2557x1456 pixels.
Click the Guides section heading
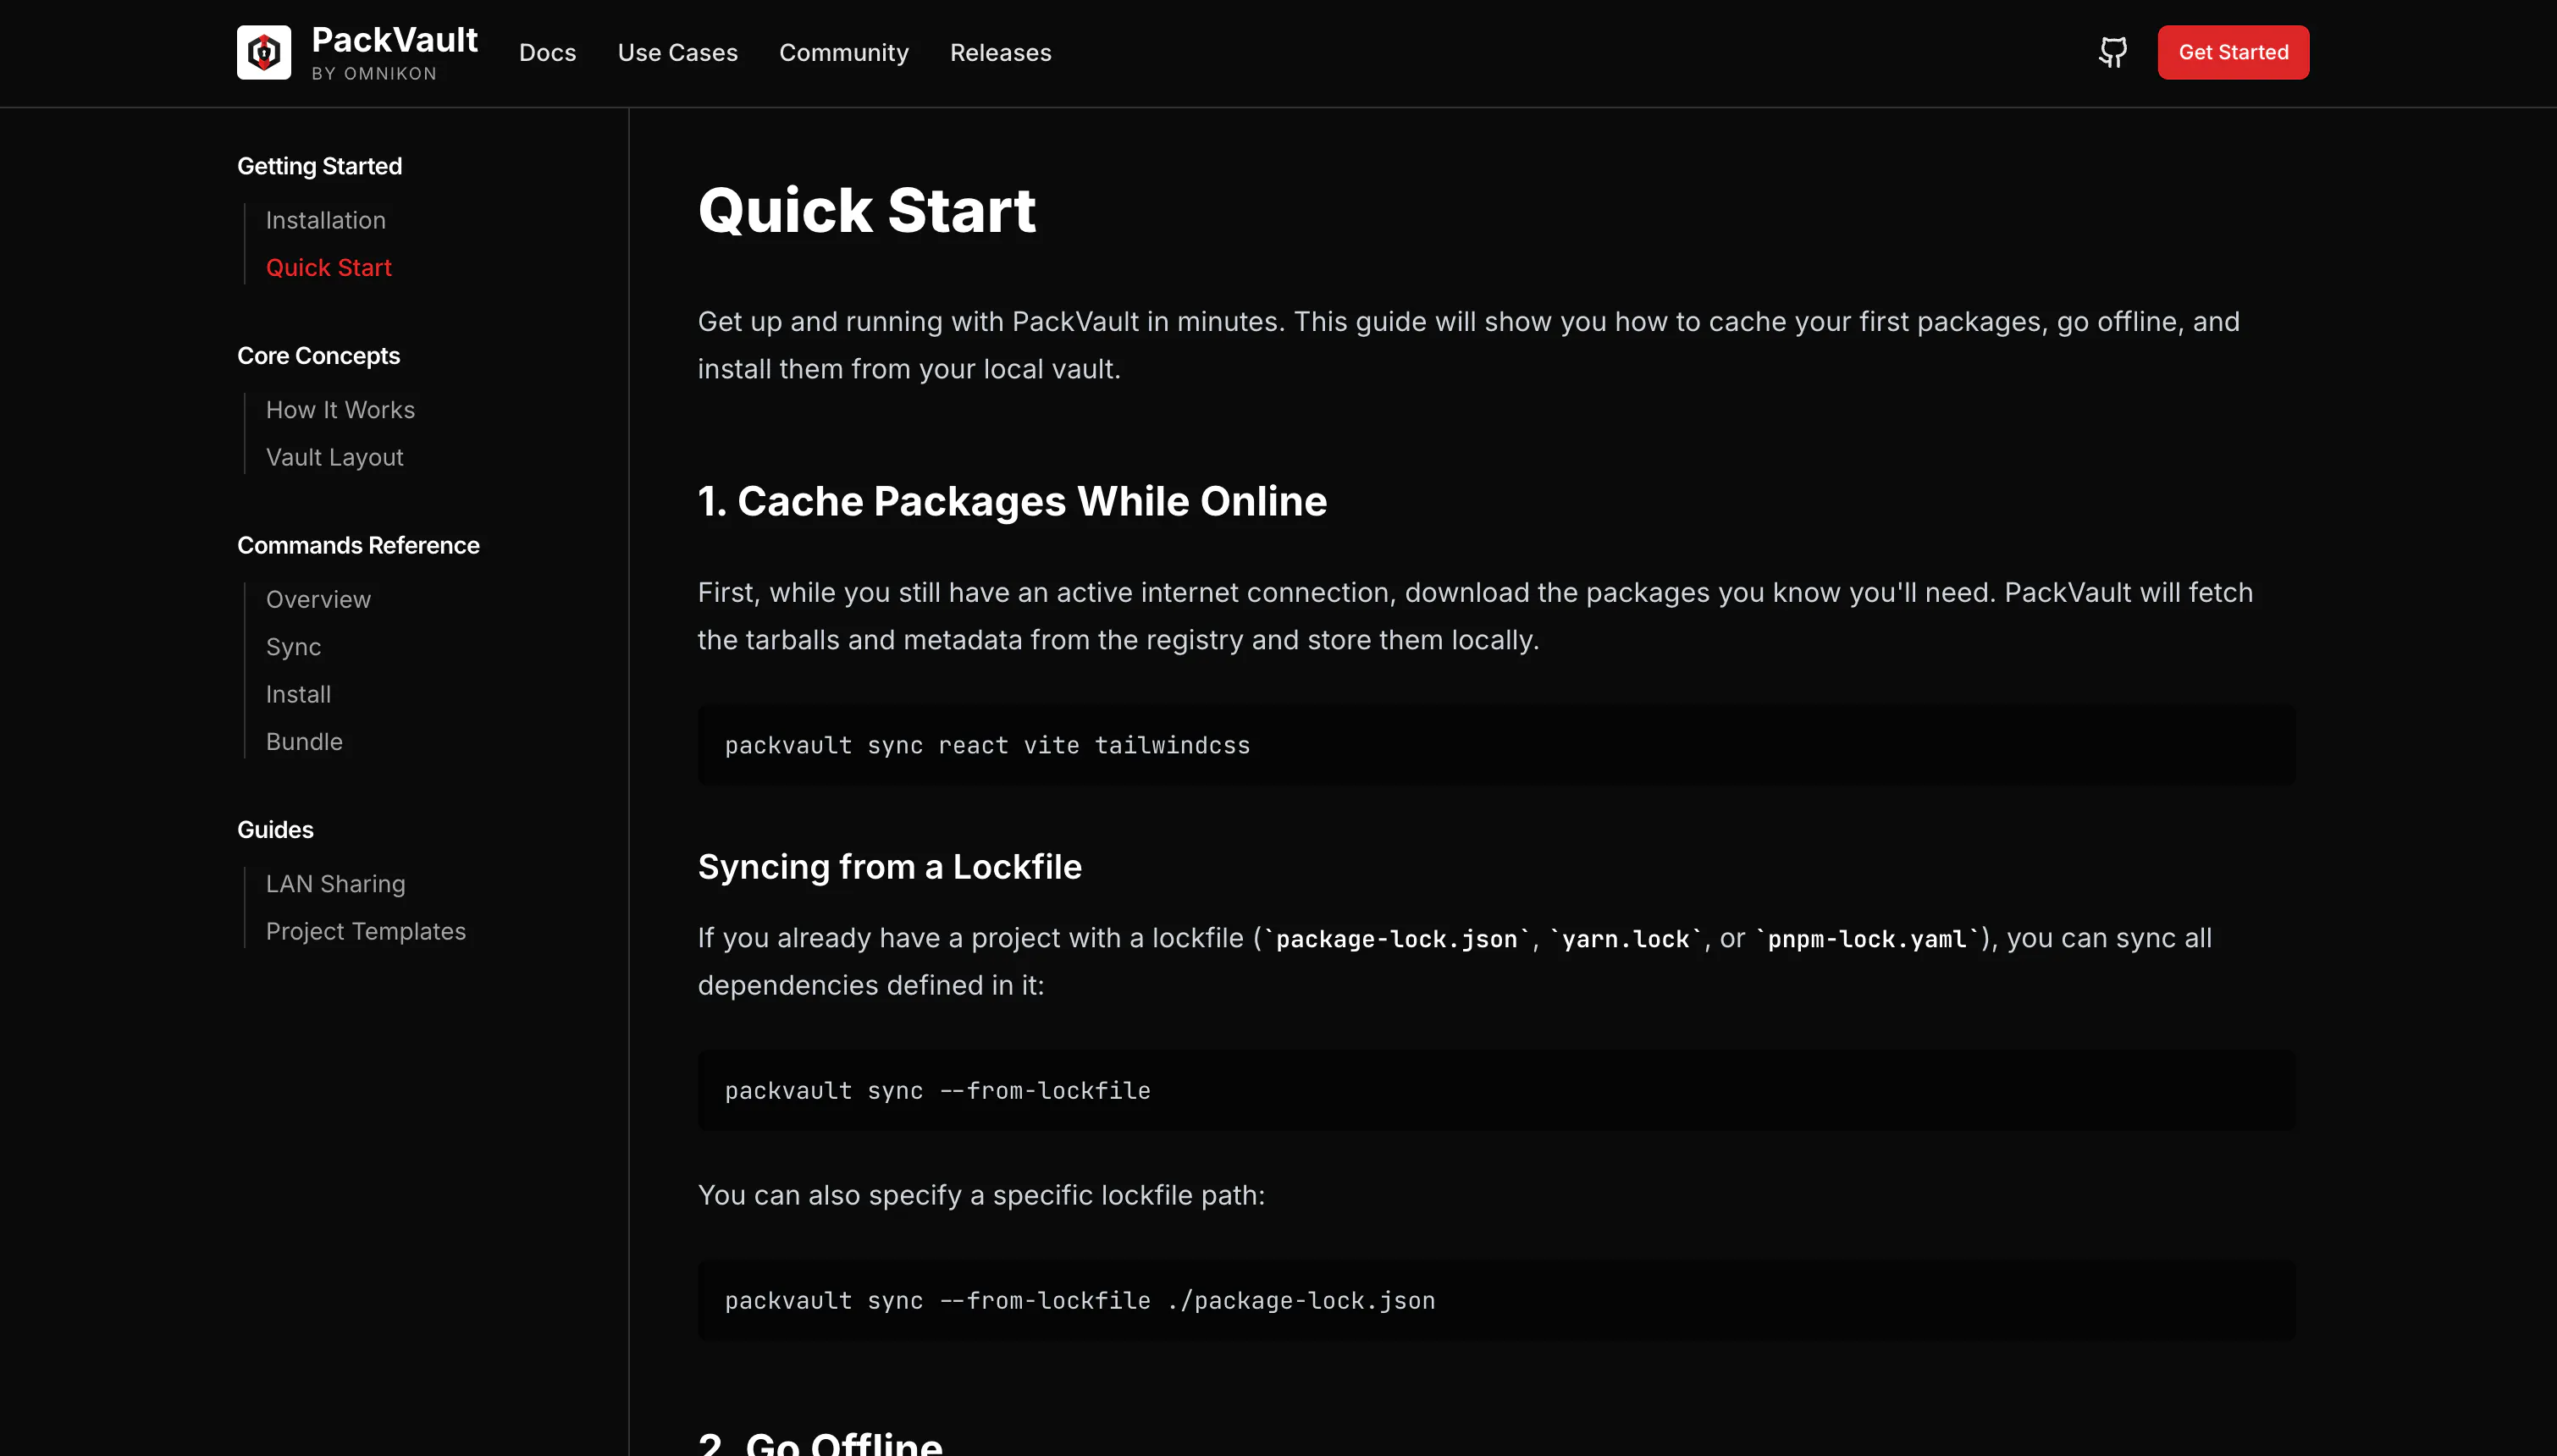275,830
